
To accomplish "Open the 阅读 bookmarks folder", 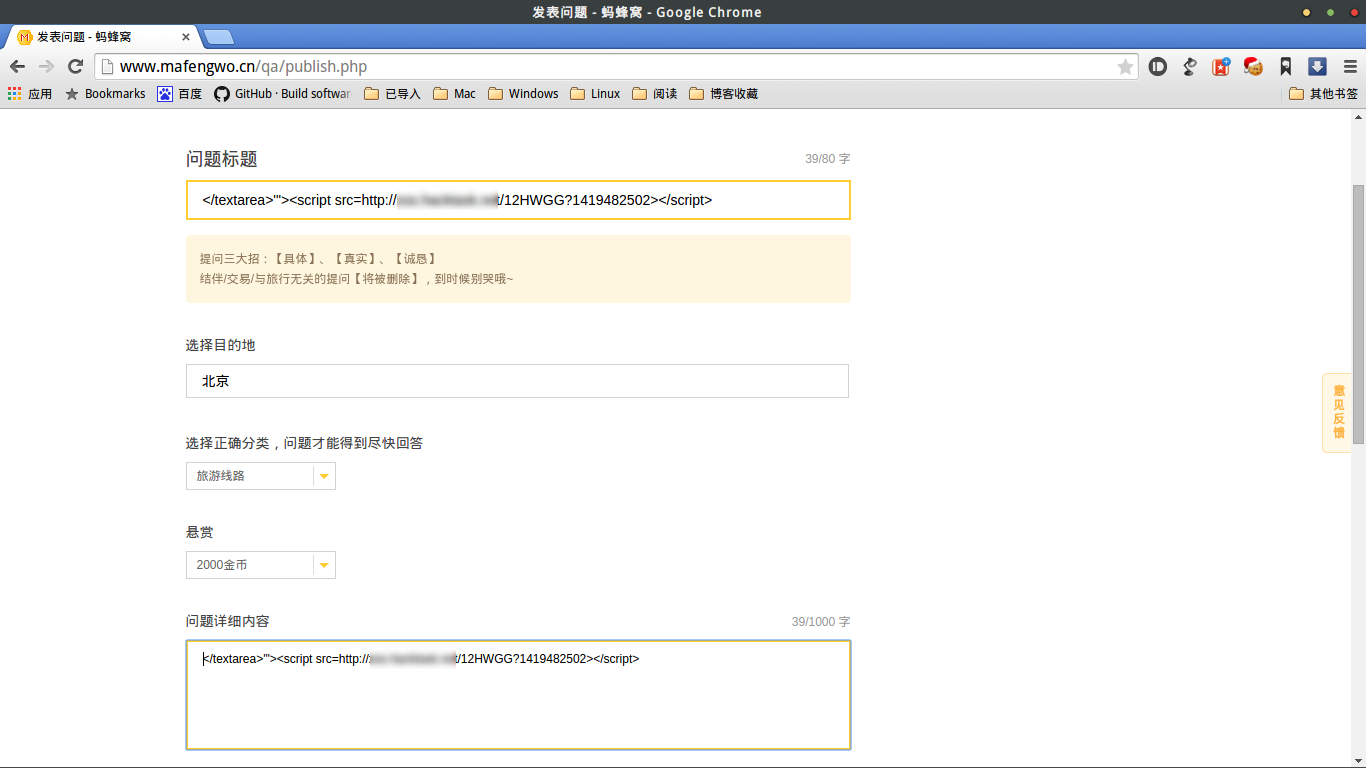I will (x=655, y=94).
